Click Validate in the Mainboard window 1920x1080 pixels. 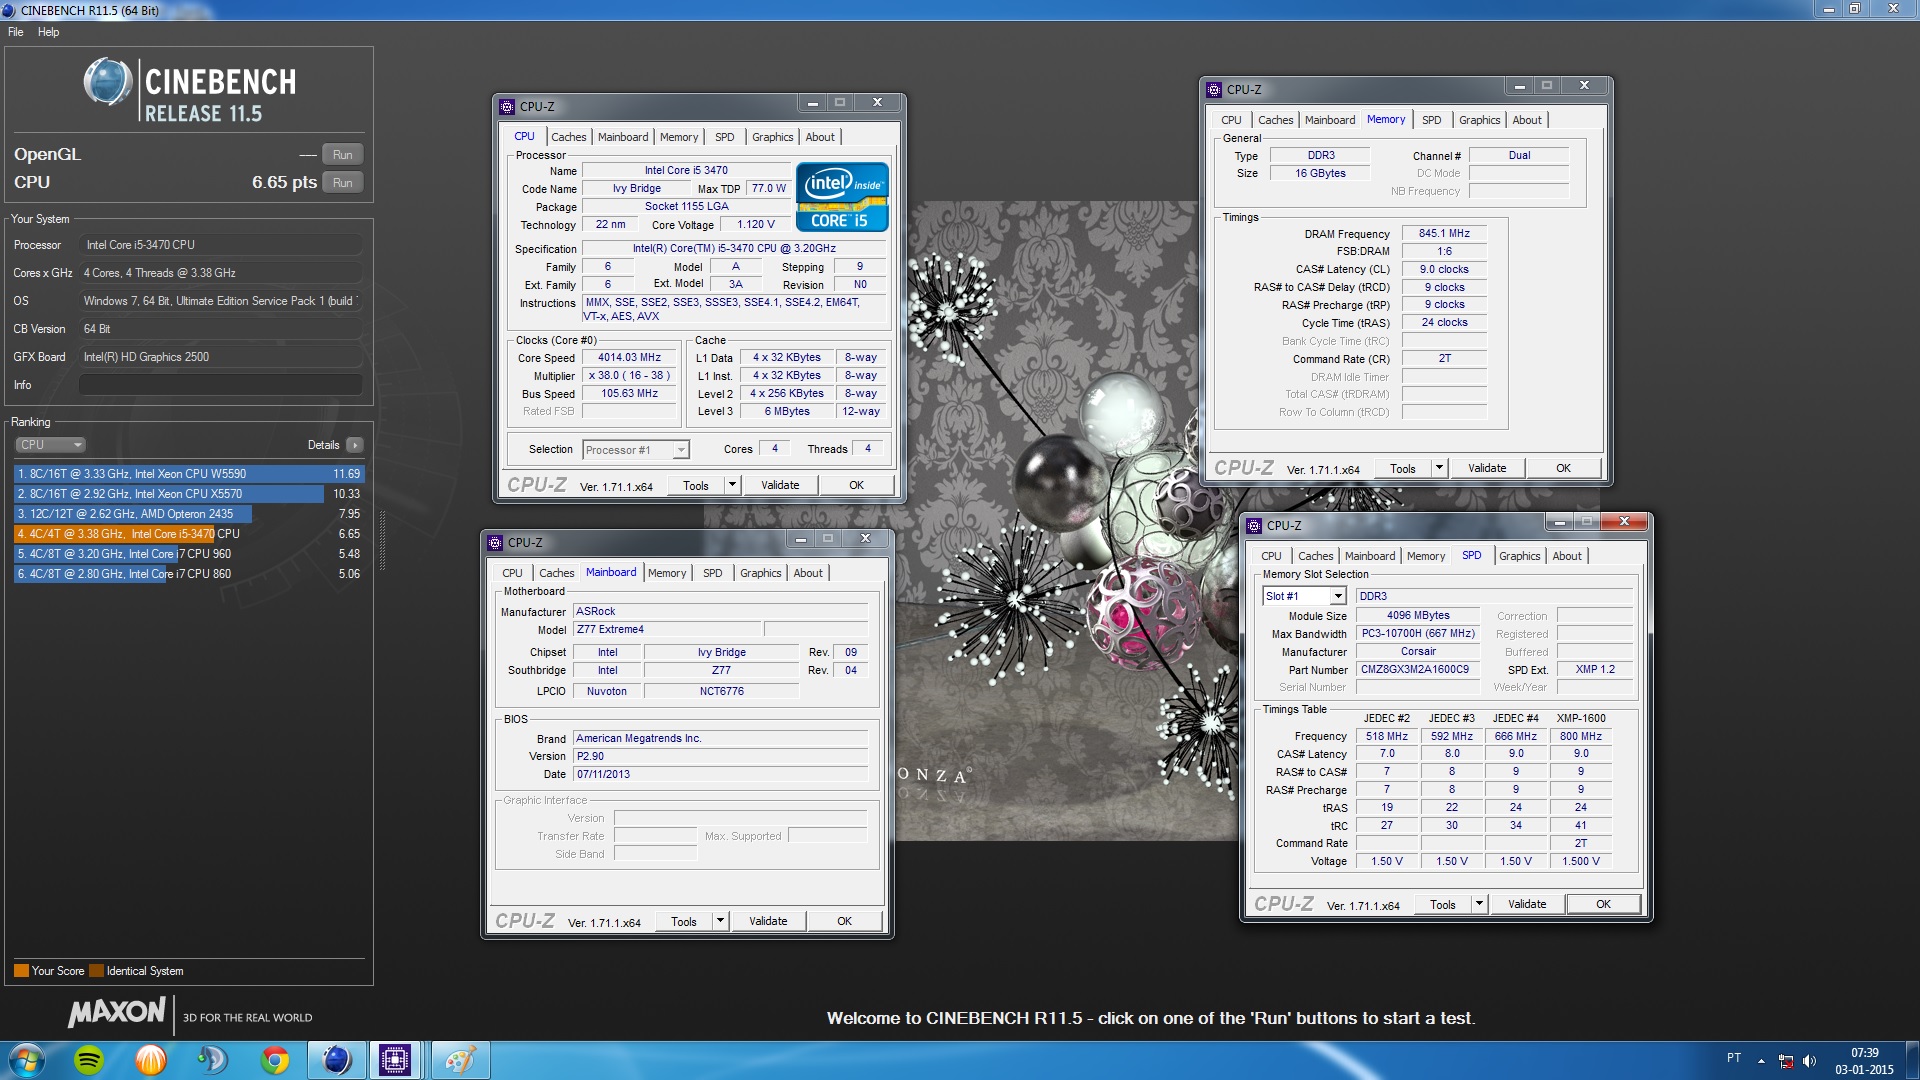(768, 921)
